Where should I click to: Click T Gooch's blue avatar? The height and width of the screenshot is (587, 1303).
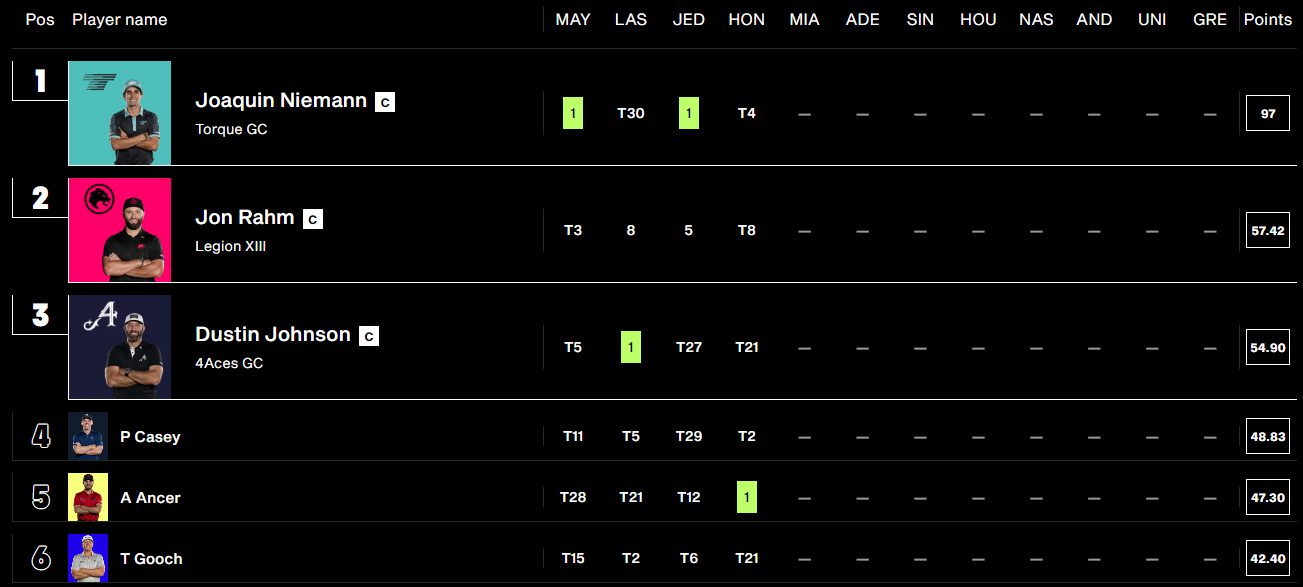[88, 558]
